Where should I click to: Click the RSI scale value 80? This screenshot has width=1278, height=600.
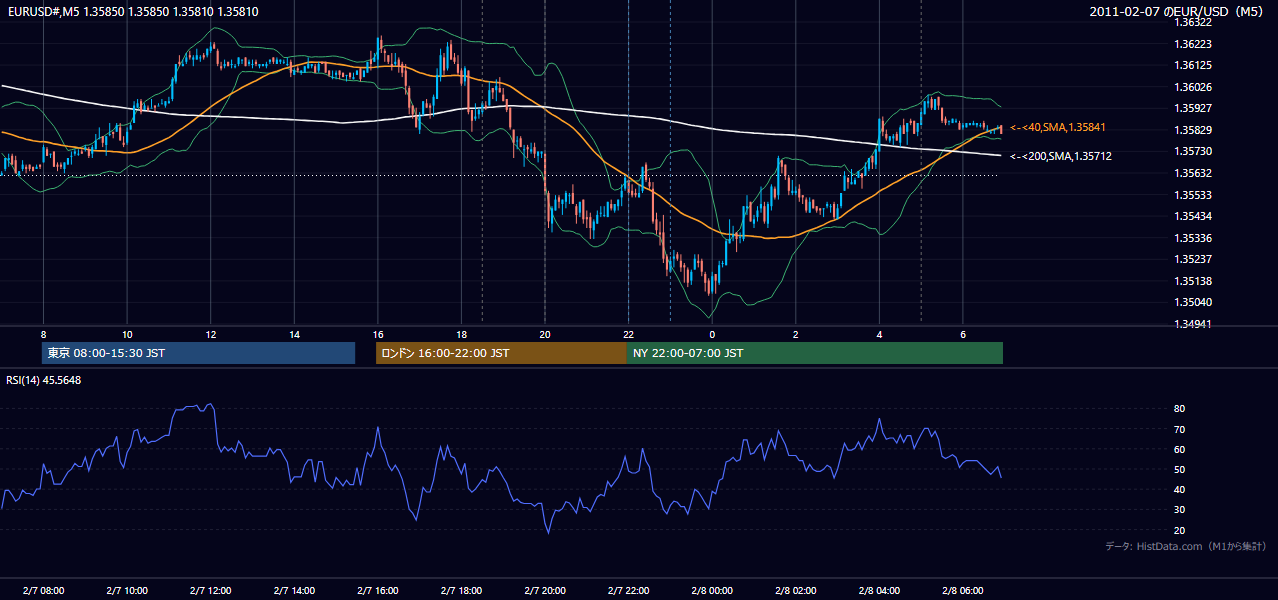point(1180,409)
